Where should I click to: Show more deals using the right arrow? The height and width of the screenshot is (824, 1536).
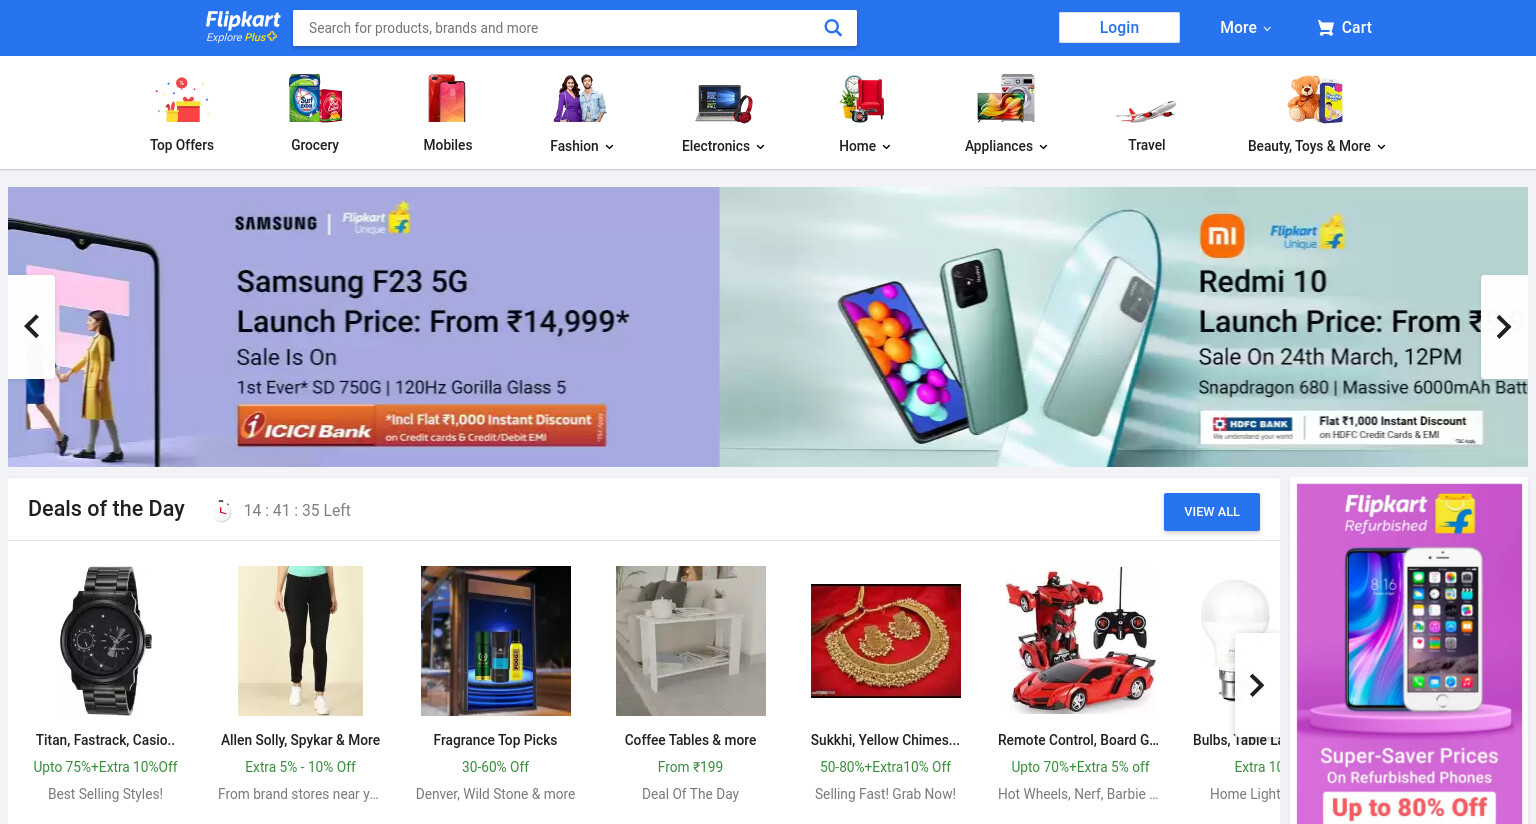pos(1257,685)
